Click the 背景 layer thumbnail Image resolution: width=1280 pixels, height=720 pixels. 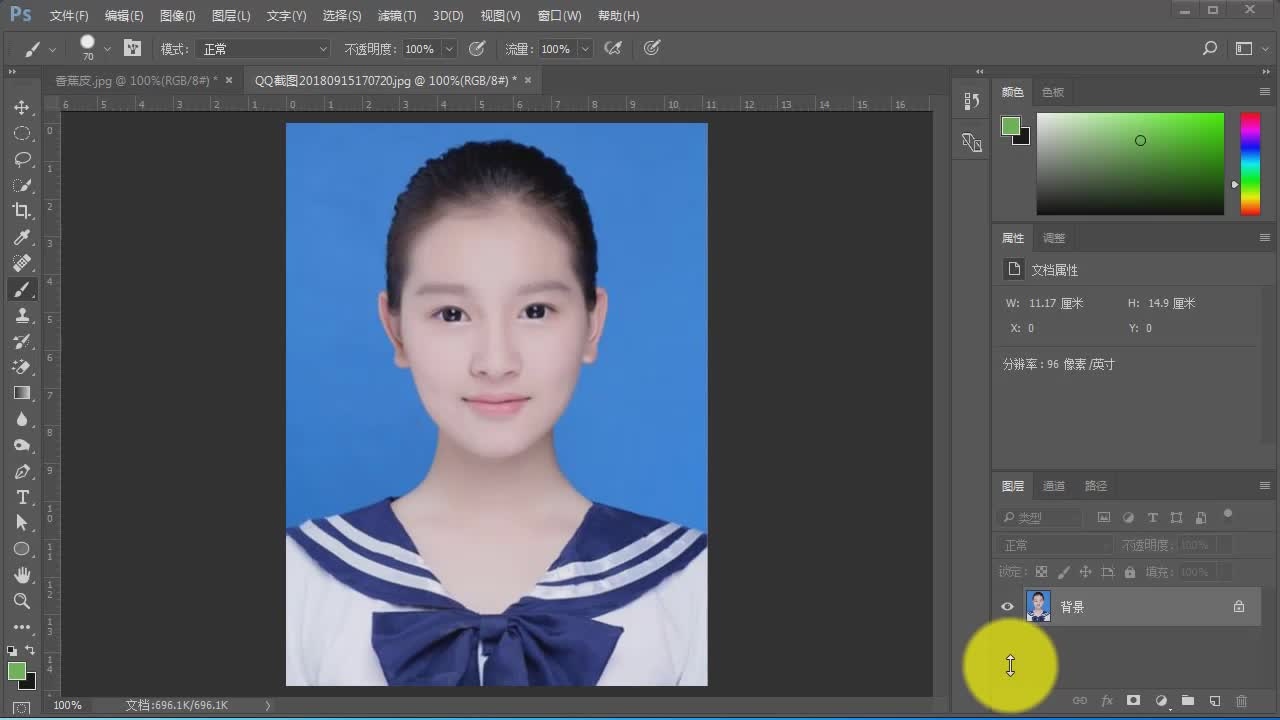click(x=1038, y=606)
